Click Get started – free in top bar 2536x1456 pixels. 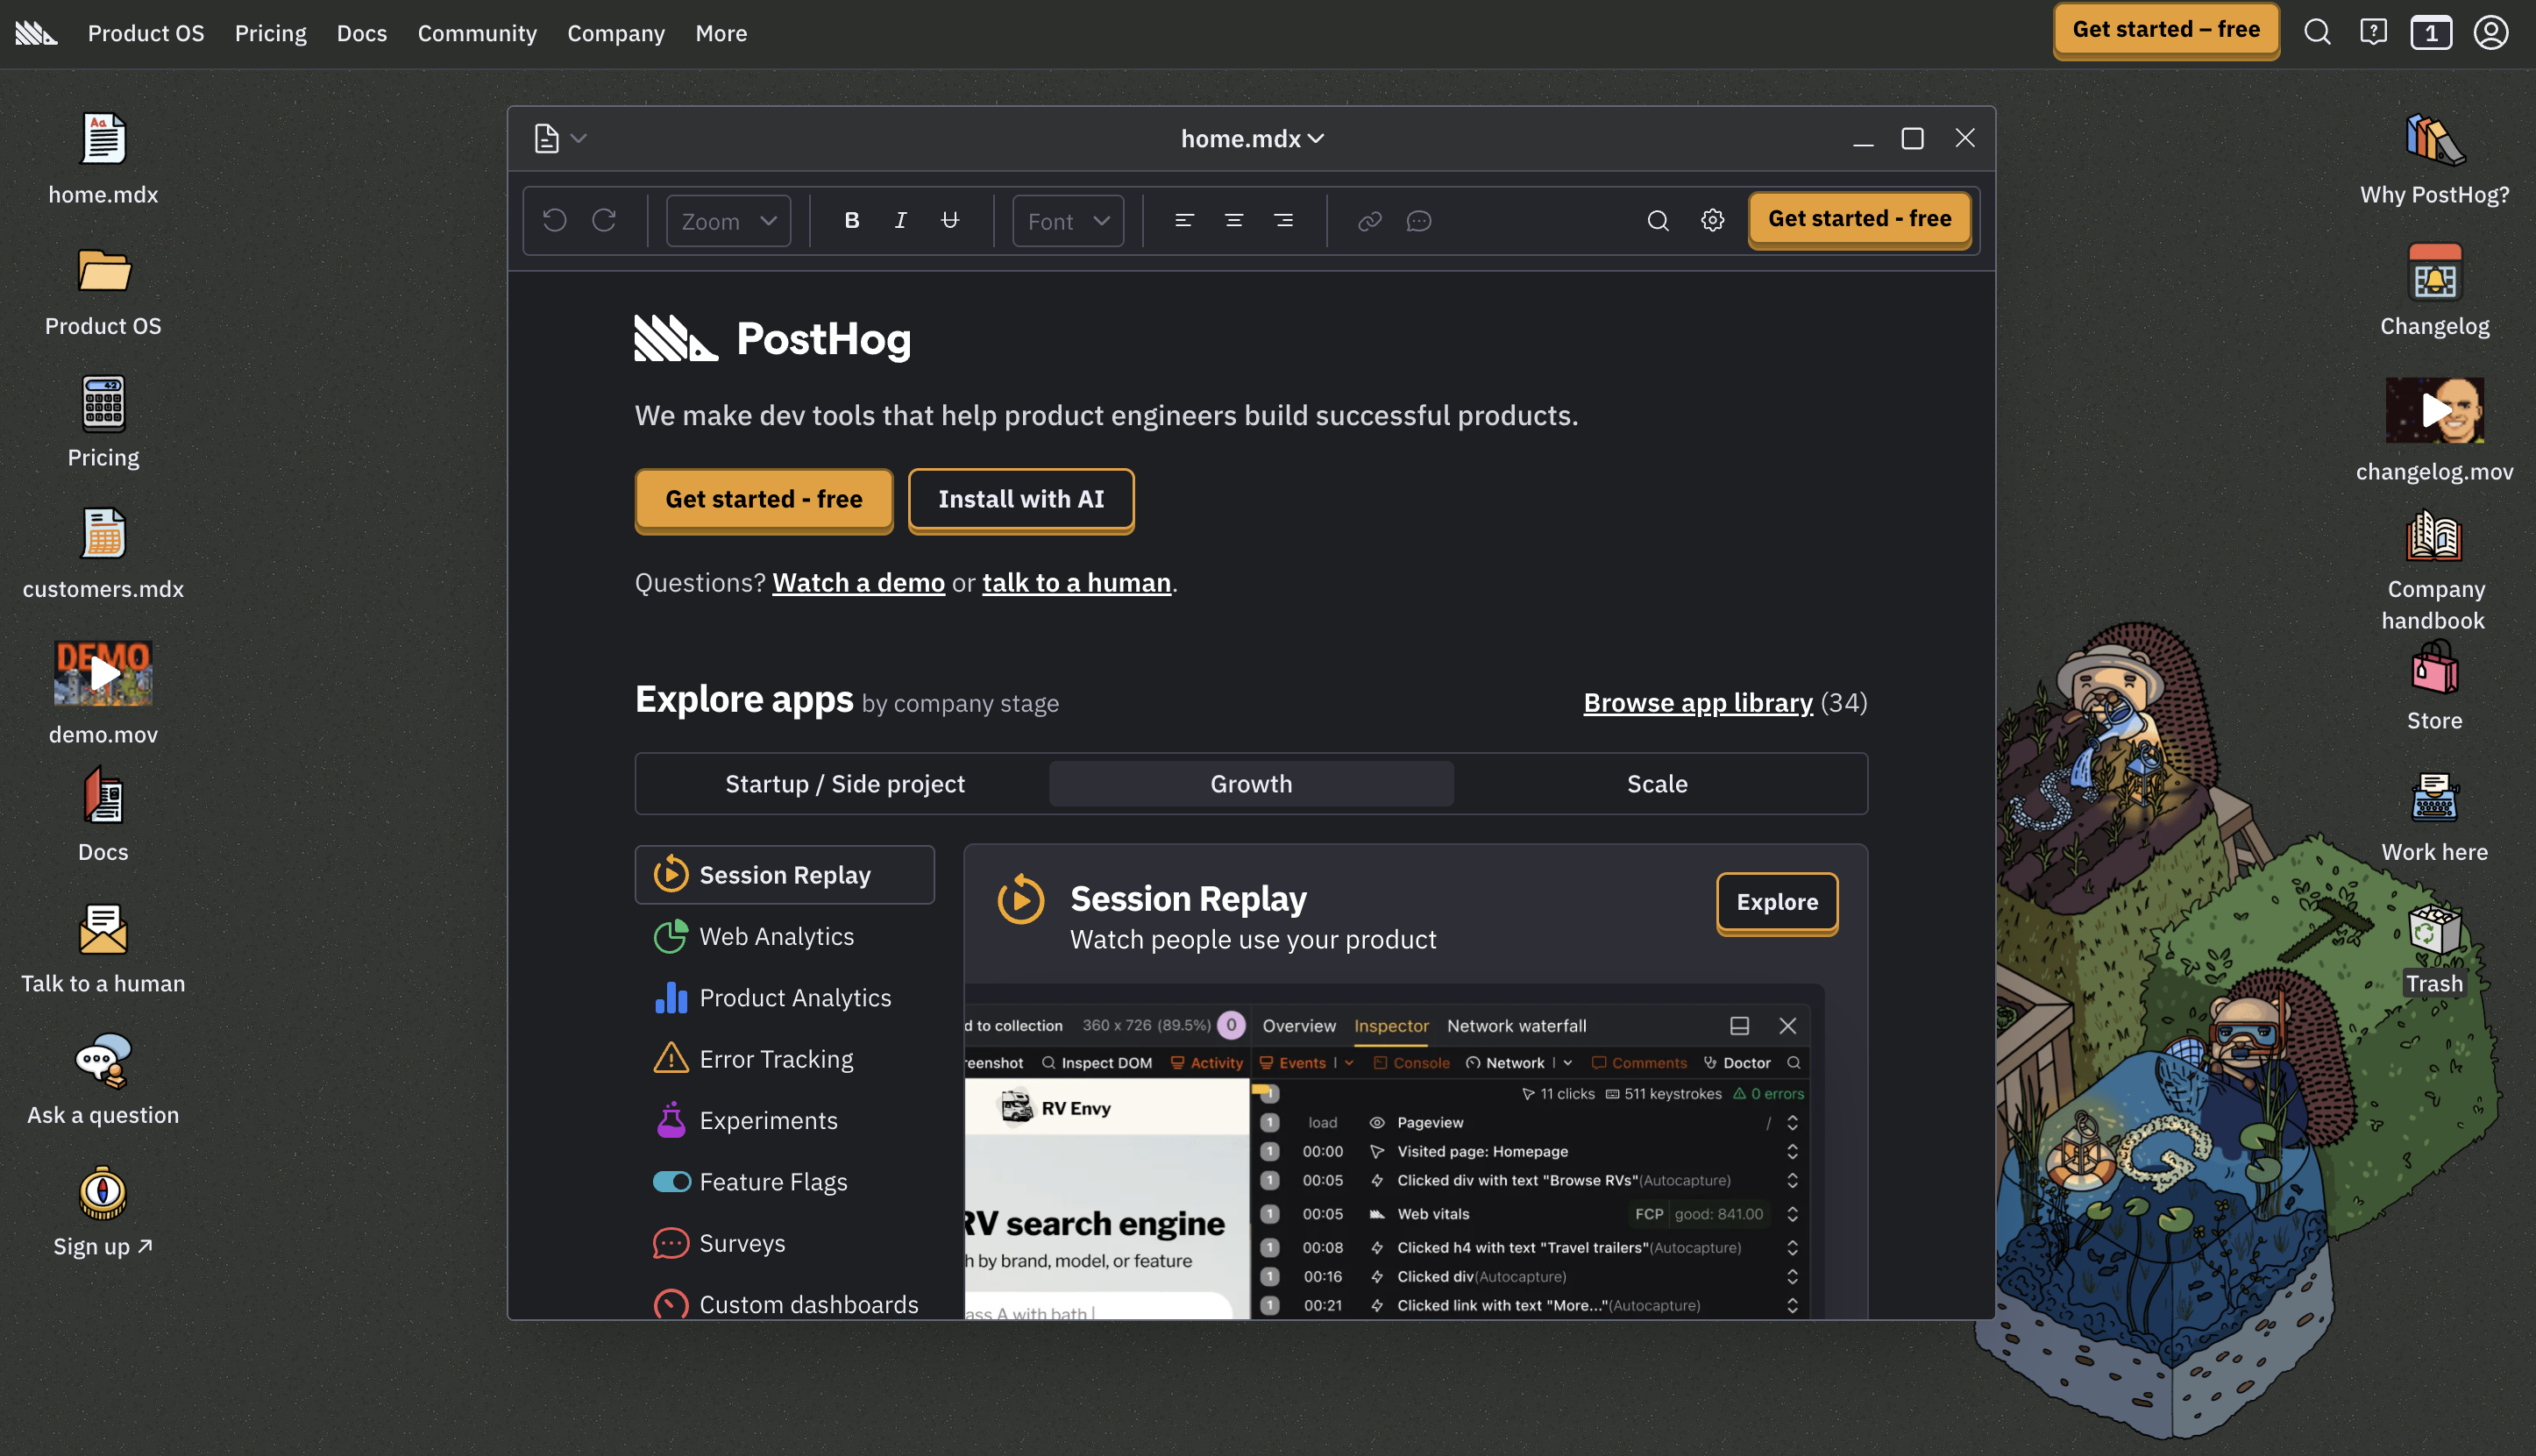pos(2166,30)
